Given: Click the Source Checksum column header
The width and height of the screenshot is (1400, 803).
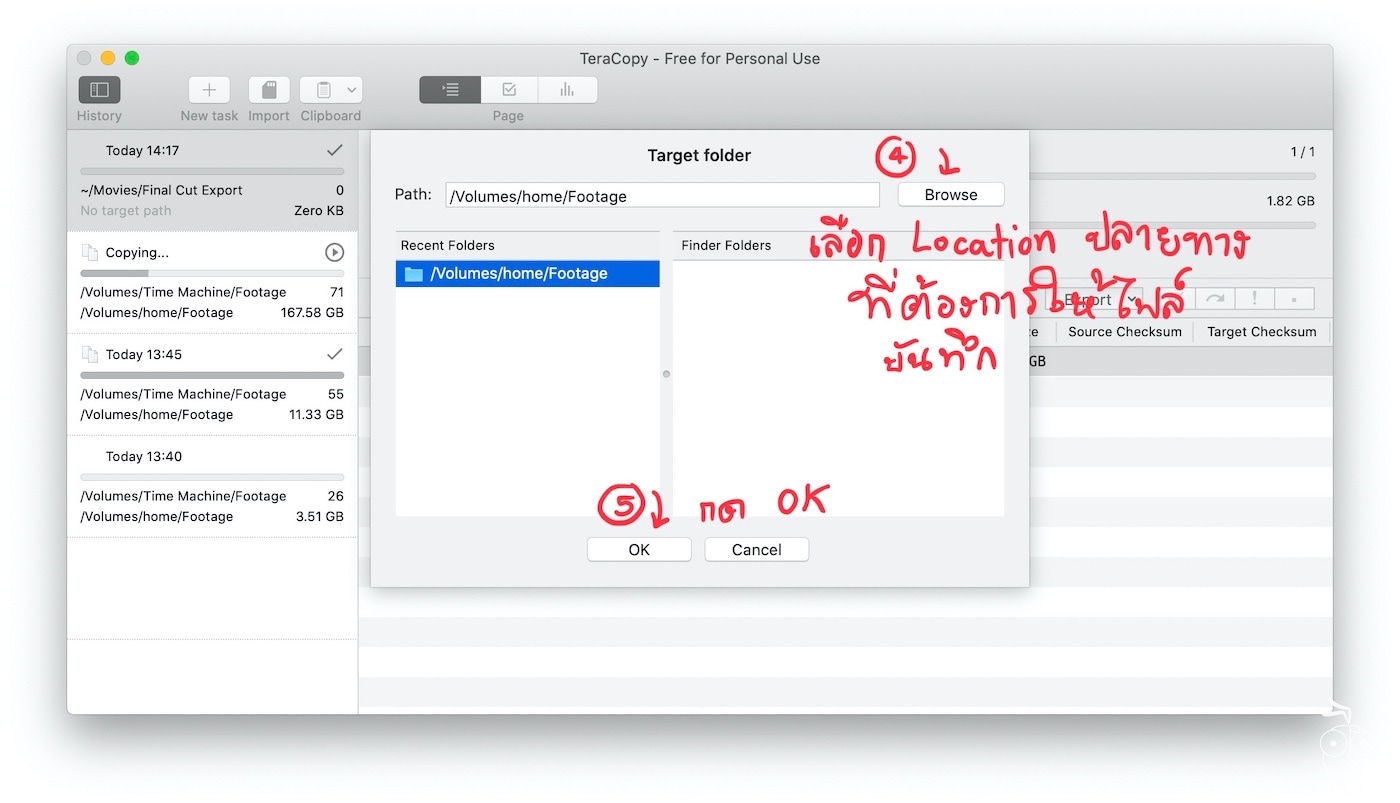Looking at the screenshot, I should tap(1124, 331).
